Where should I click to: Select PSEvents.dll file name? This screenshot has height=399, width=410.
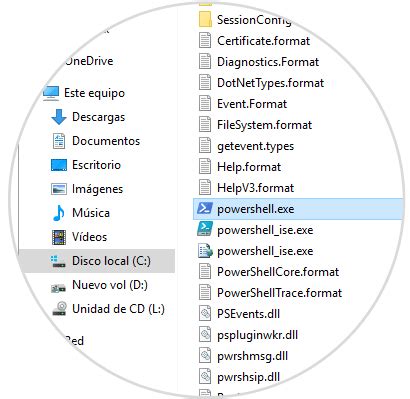(248, 314)
